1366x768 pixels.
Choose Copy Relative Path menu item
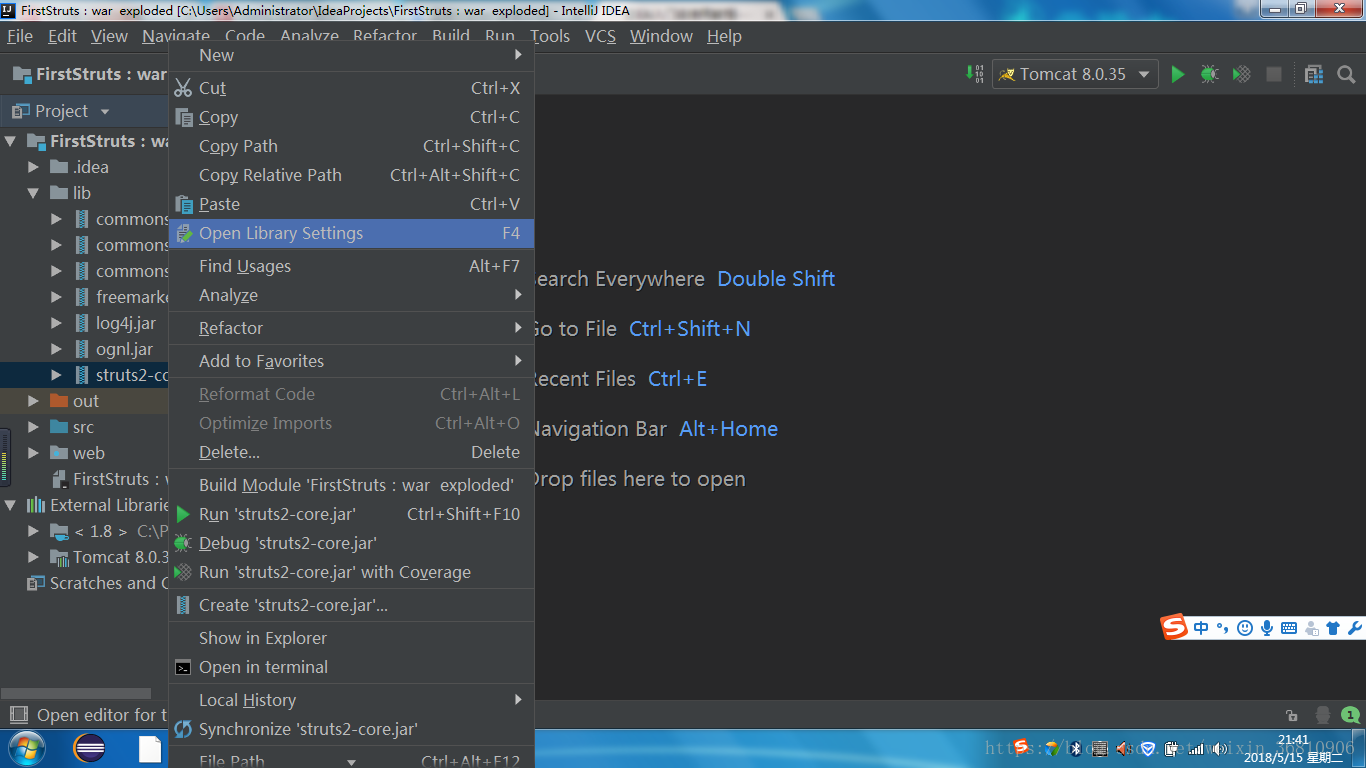351,175
